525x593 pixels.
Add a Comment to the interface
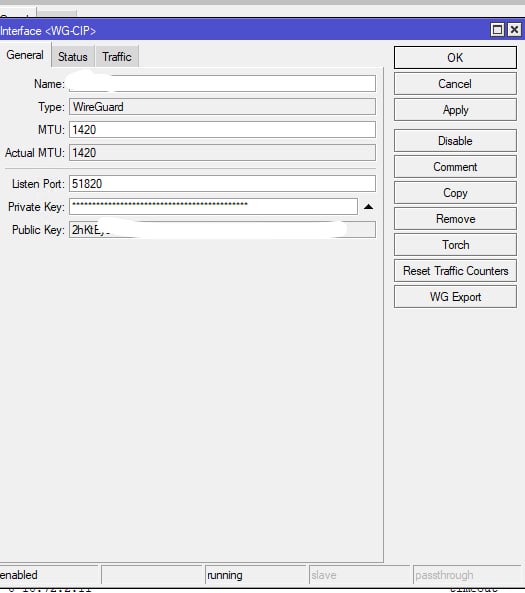[455, 167]
